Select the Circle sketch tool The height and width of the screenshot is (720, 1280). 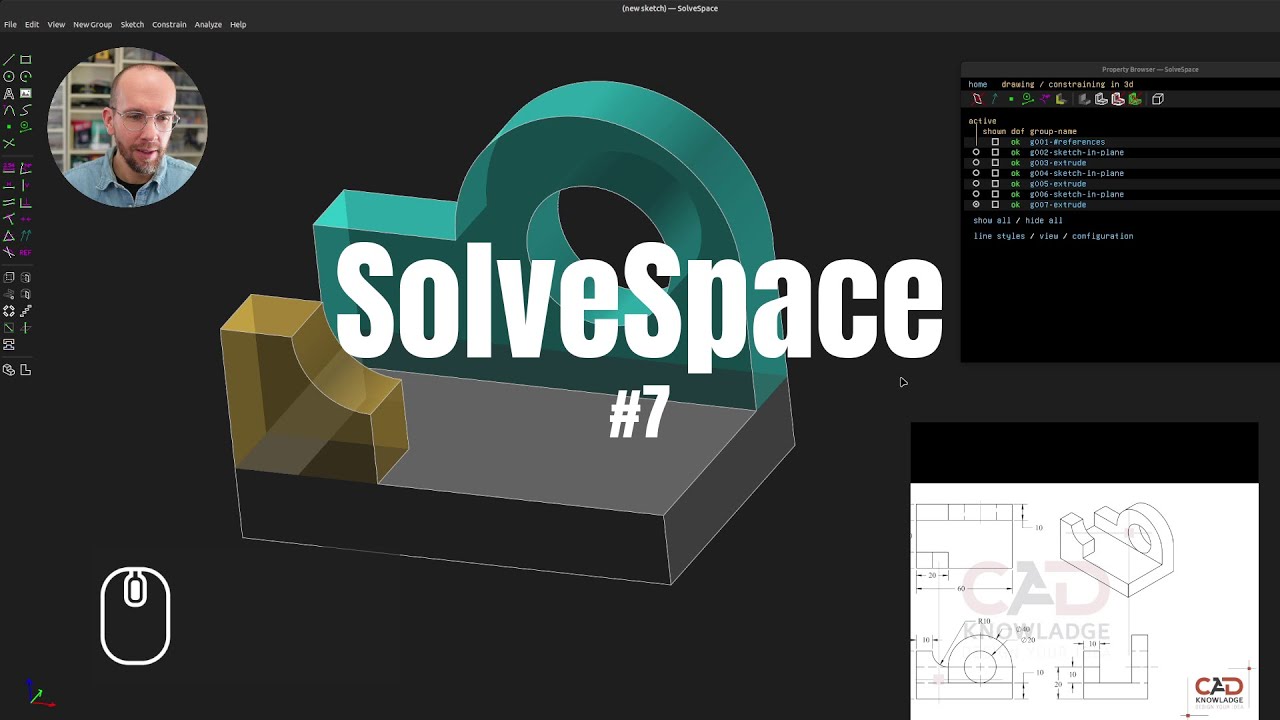pos(9,76)
